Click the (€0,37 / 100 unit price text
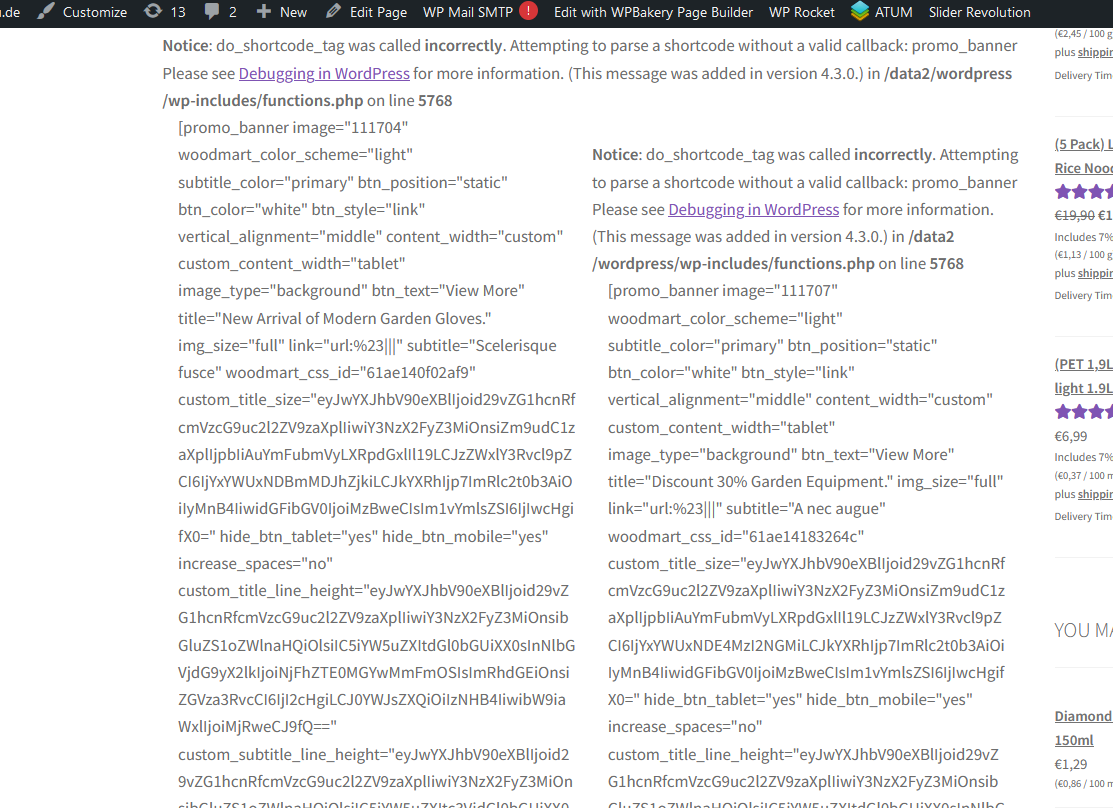The height and width of the screenshot is (808, 1113). [x=1083, y=476]
